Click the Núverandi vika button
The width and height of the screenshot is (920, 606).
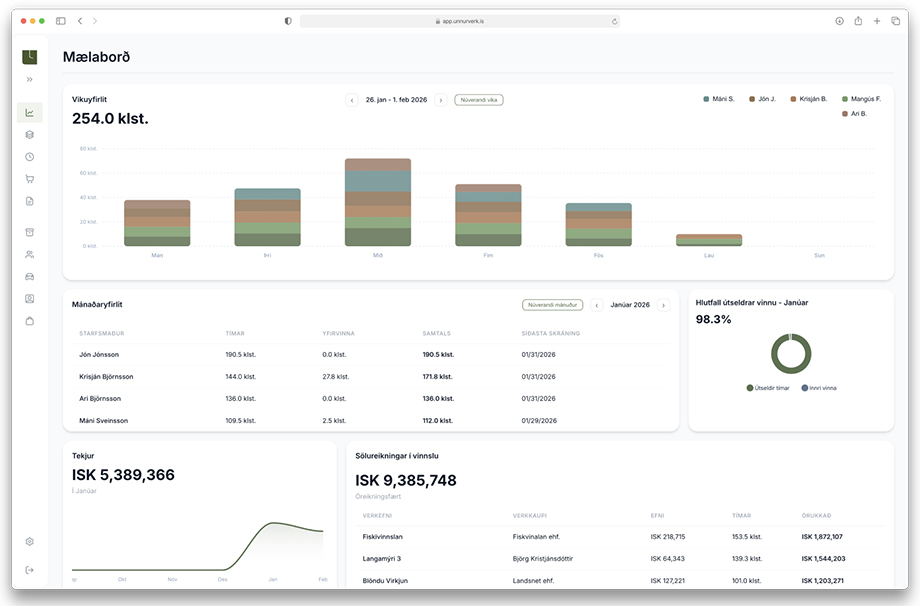tap(478, 100)
